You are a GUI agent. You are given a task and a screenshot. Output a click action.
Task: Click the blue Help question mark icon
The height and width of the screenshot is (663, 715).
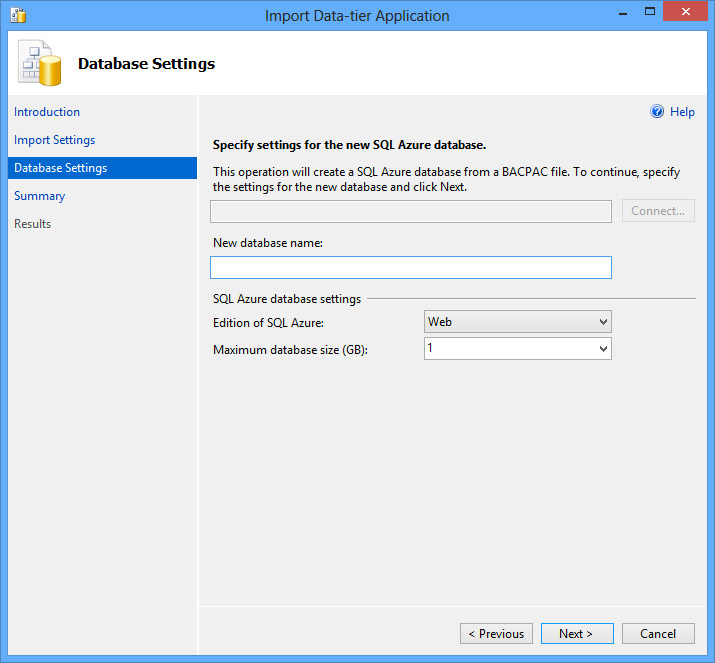tap(657, 111)
